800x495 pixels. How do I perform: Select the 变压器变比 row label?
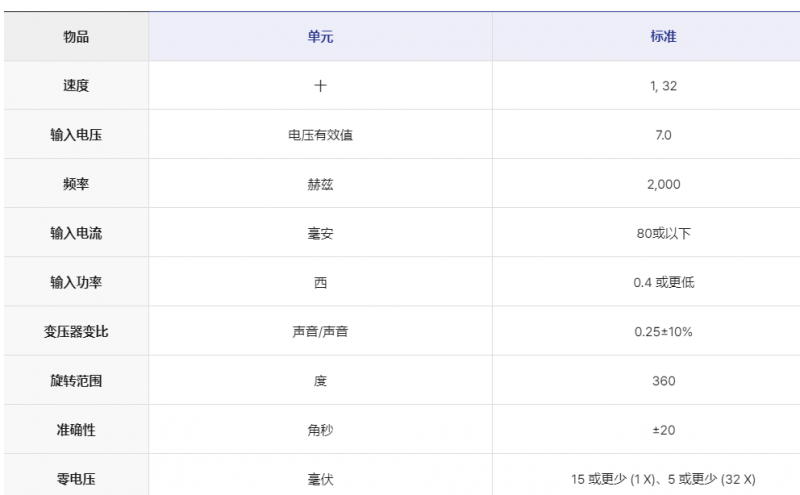[x=76, y=331]
